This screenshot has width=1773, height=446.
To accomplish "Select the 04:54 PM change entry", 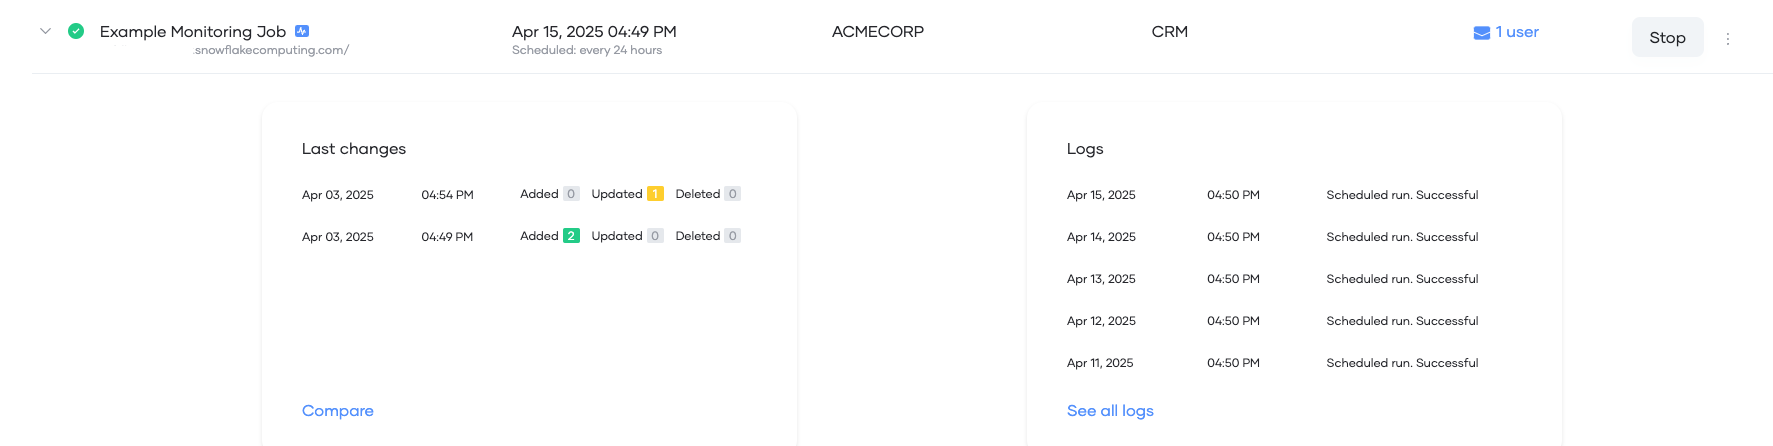I will click(447, 195).
